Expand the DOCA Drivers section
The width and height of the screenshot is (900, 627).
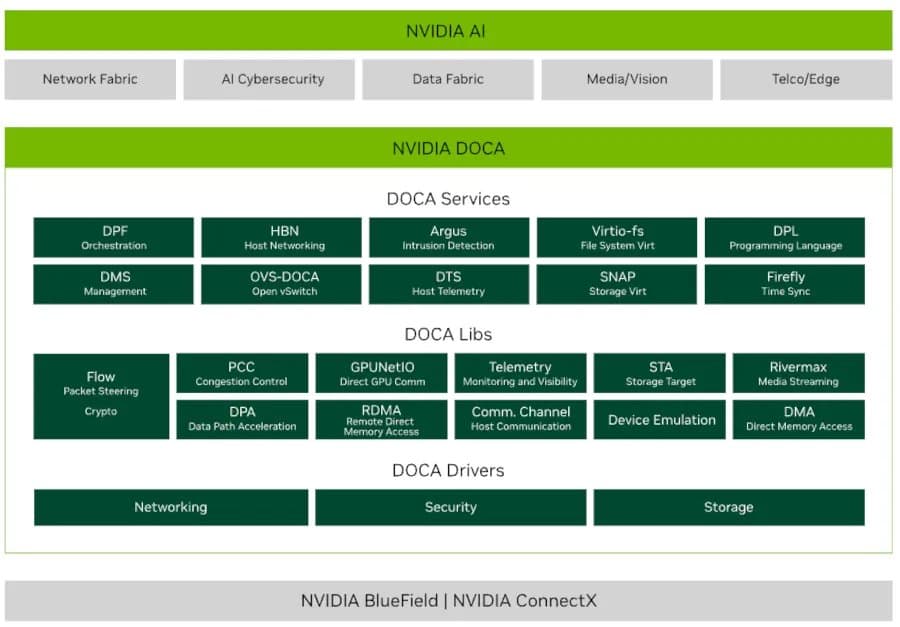449,470
